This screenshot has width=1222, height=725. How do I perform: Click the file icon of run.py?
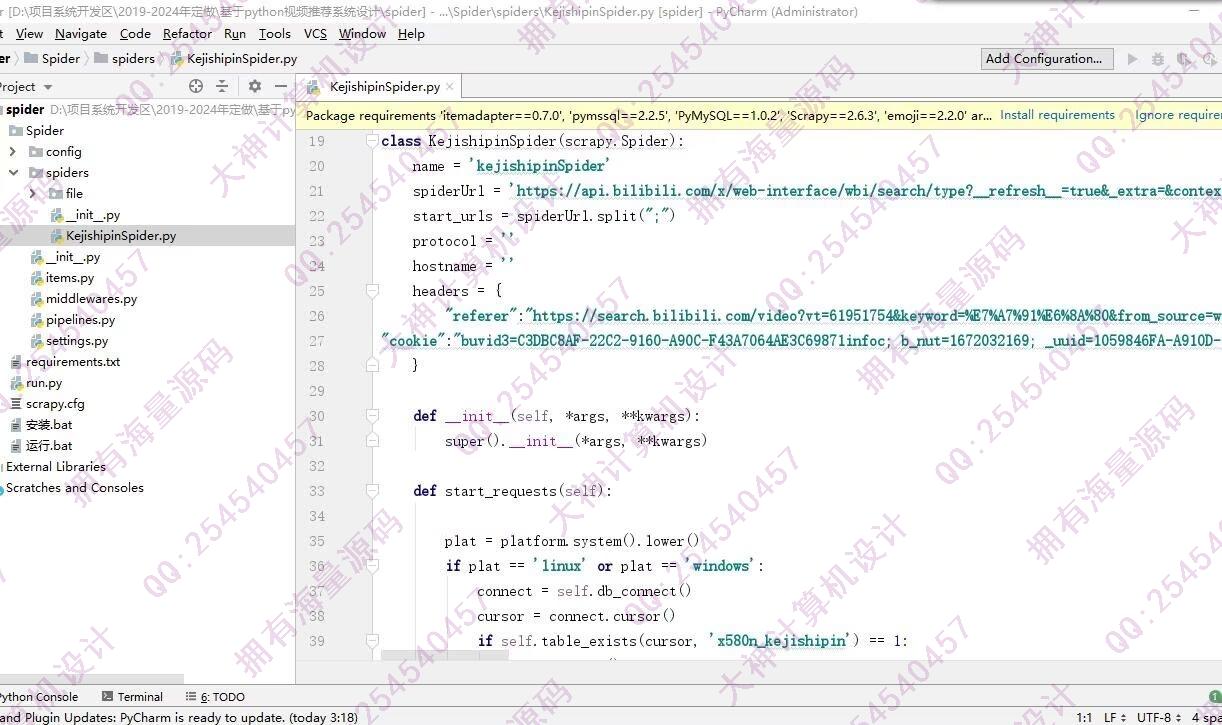tap(17, 383)
